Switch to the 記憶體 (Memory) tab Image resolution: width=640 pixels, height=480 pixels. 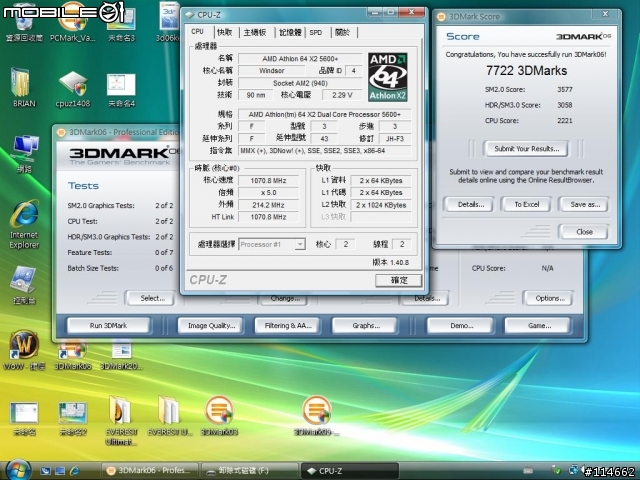(x=290, y=32)
